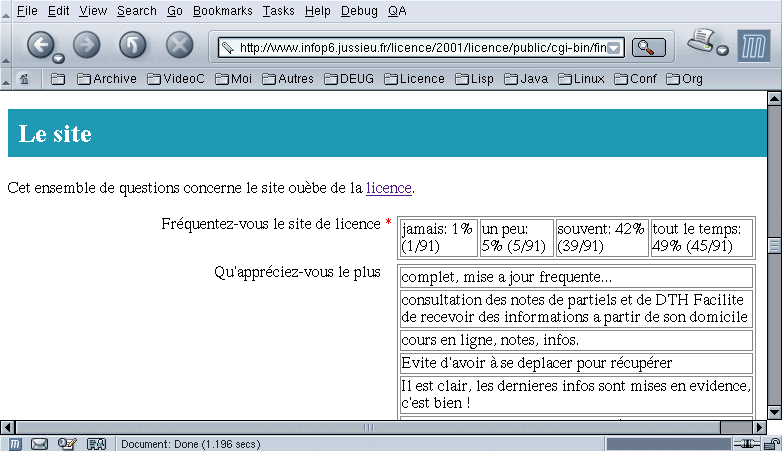
Task: Stop loading the page
Action: pyautogui.click(x=180, y=45)
